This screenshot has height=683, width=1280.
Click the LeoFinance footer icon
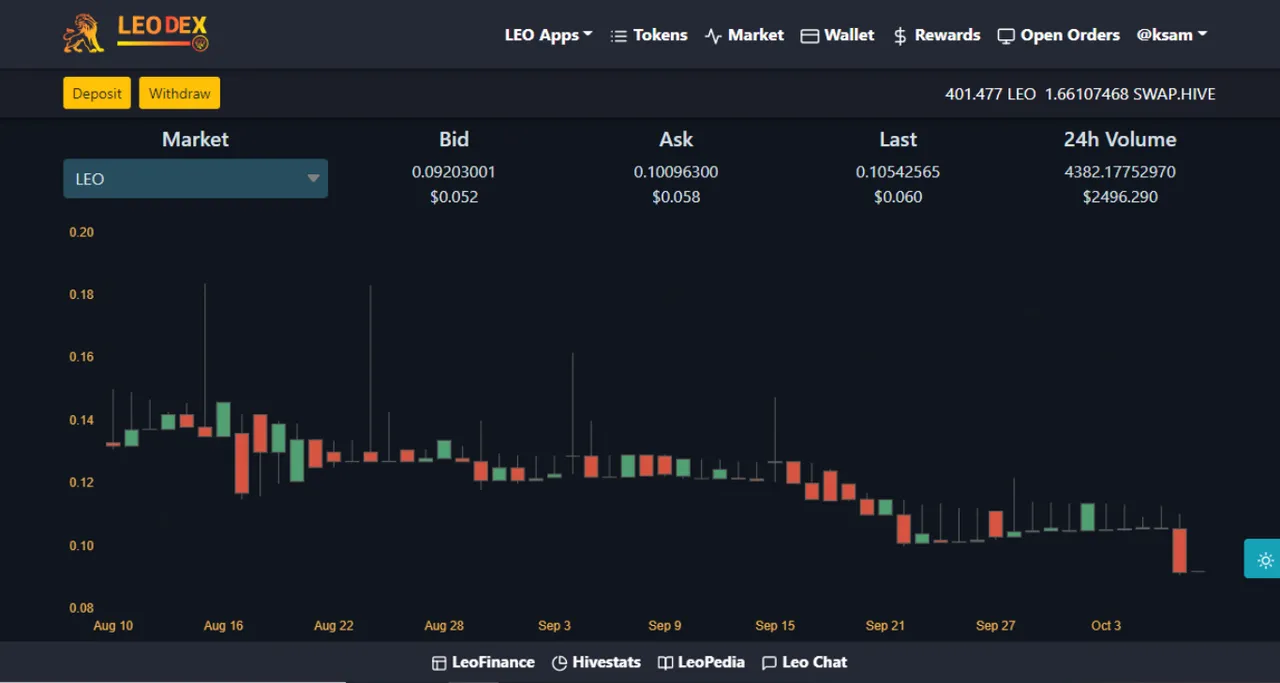pos(439,663)
